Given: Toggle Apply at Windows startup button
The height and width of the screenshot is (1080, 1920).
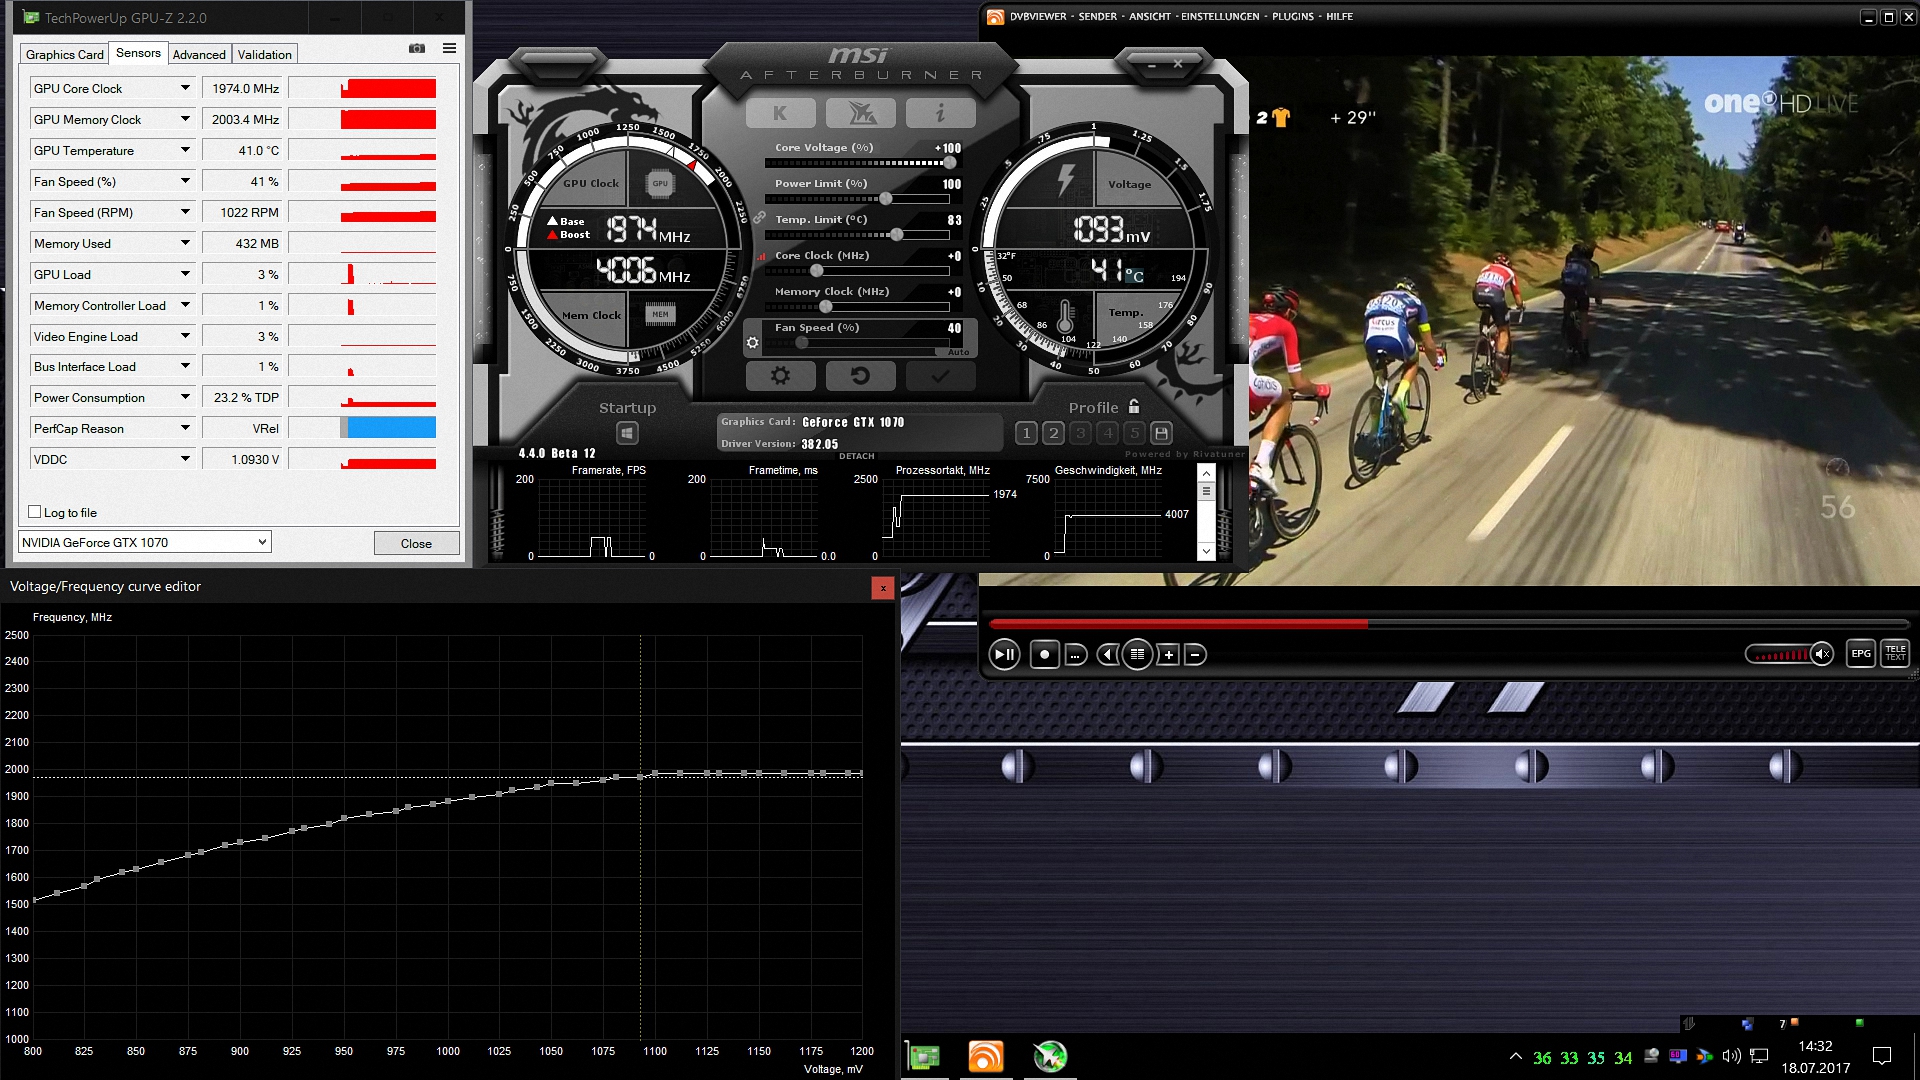Looking at the screenshot, I should point(627,433).
